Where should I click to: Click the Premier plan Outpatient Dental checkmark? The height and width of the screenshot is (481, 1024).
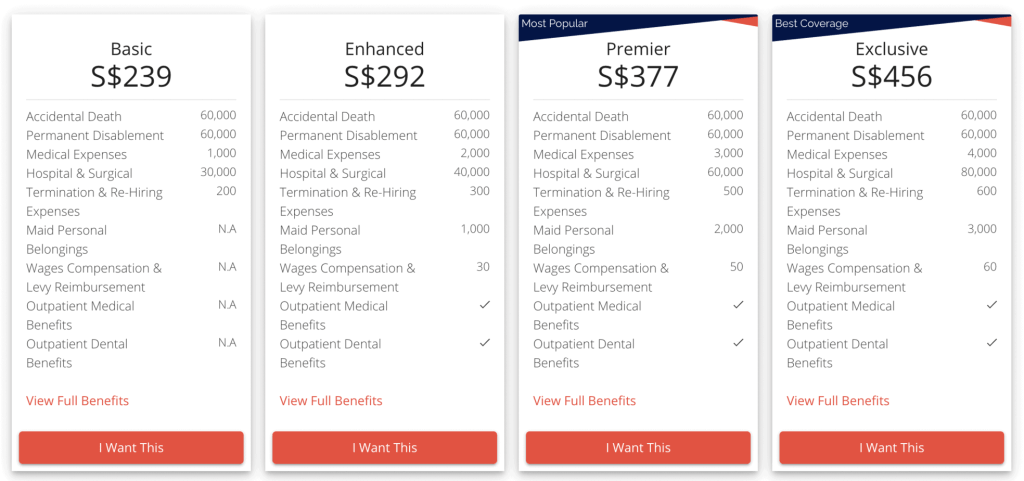738,343
